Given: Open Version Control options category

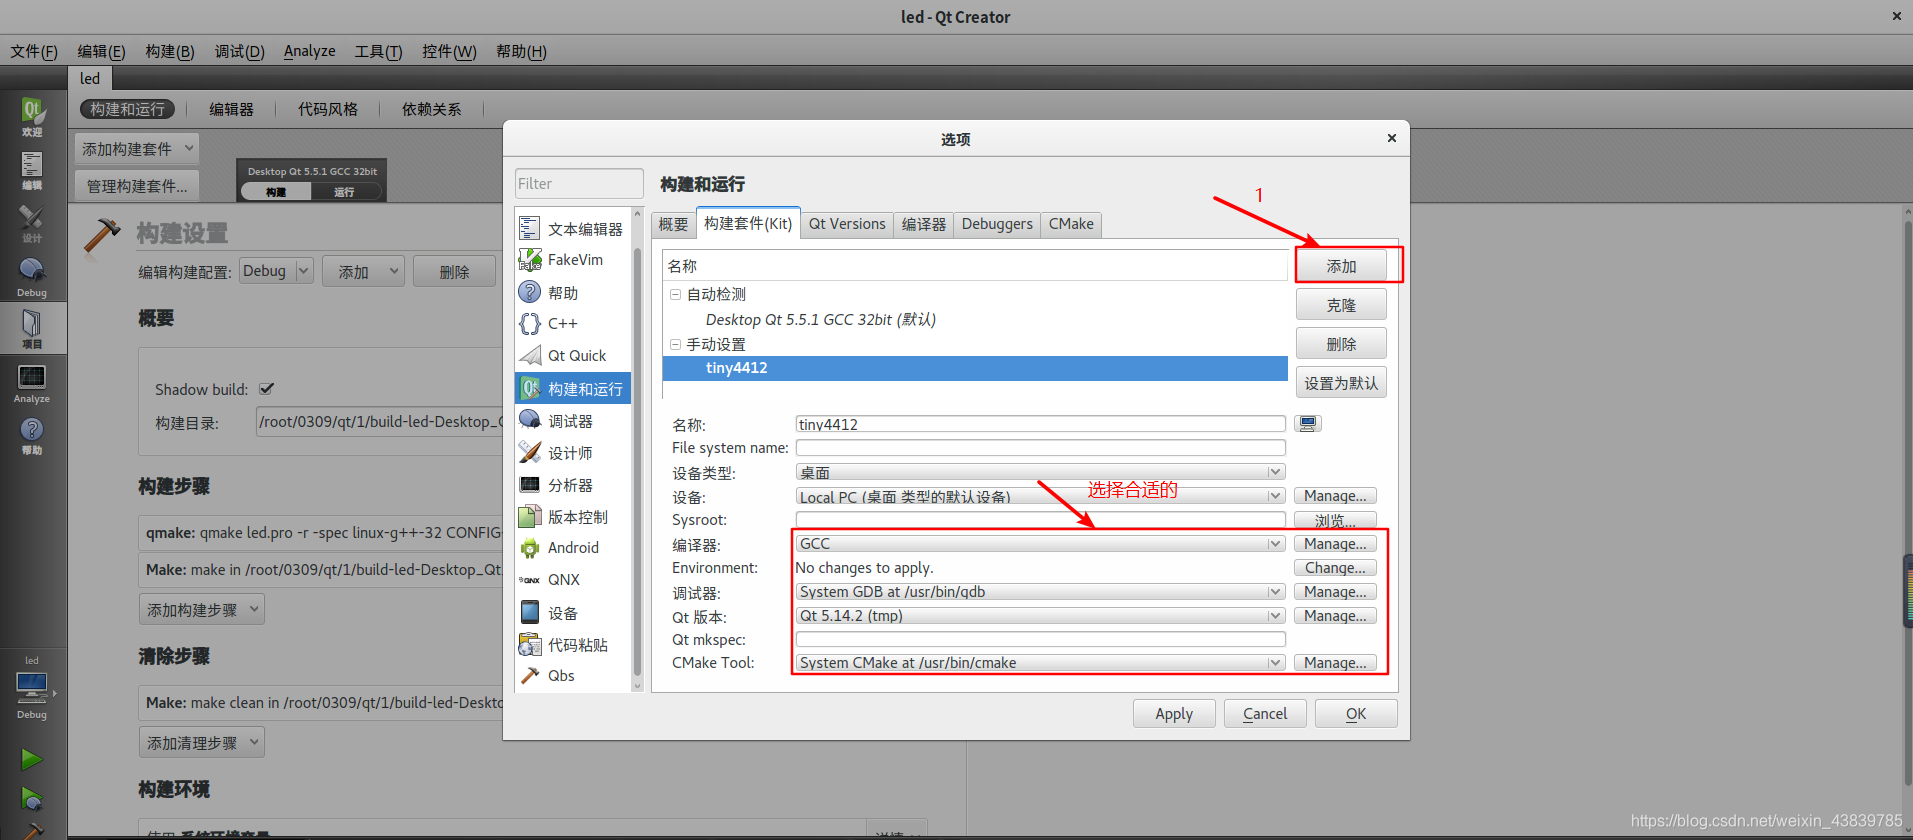Looking at the screenshot, I should (x=573, y=517).
